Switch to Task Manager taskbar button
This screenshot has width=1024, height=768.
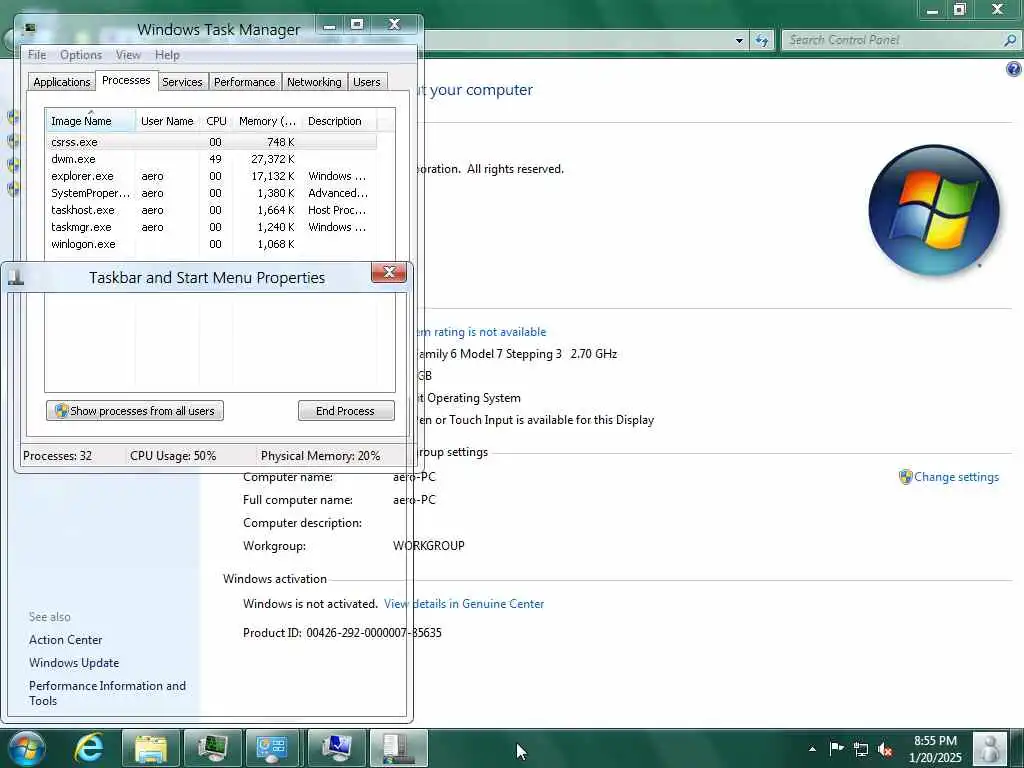[212, 748]
